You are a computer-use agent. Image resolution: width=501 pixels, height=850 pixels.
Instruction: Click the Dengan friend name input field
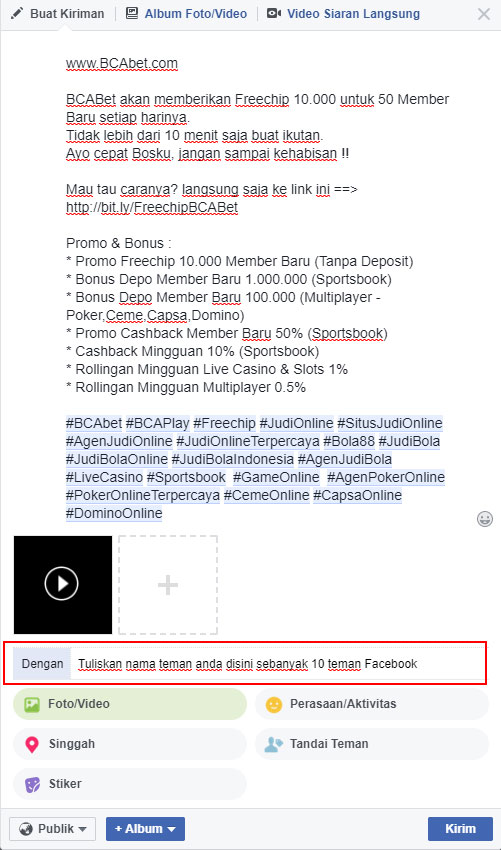click(x=278, y=664)
